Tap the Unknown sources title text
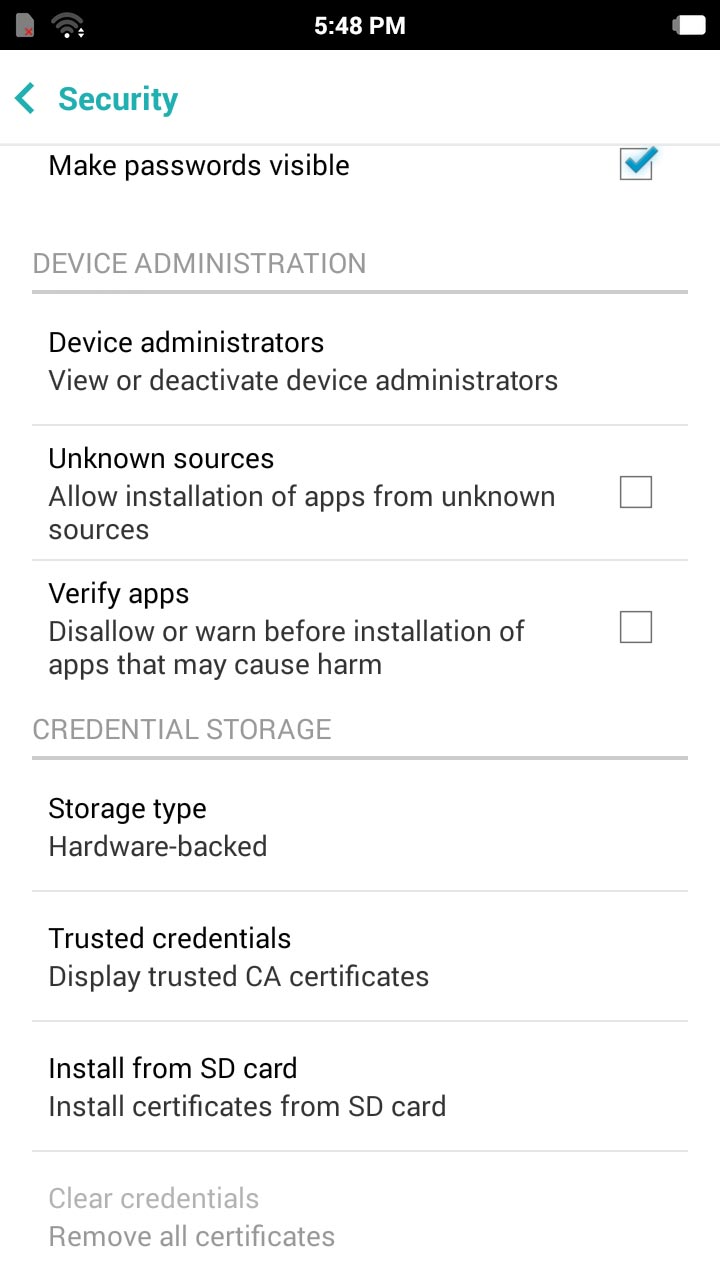 [x=161, y=458]
